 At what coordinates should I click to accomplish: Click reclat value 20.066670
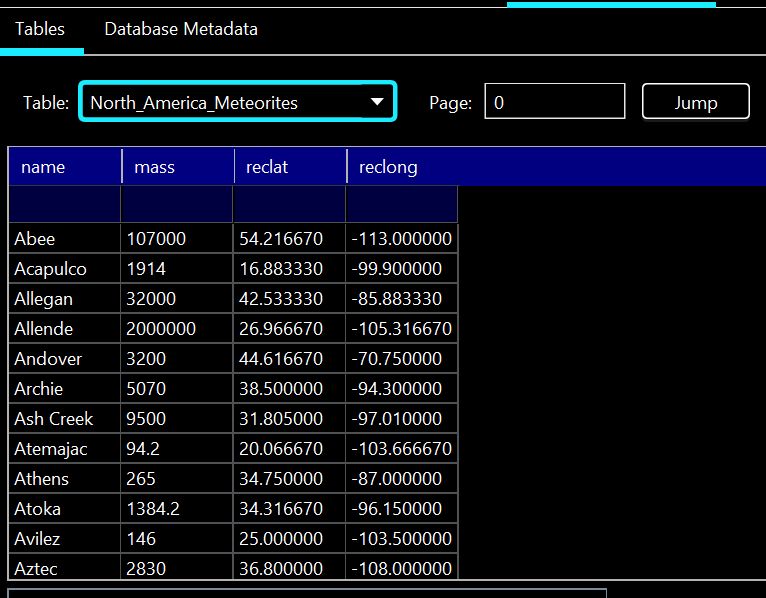click(289, 448)
